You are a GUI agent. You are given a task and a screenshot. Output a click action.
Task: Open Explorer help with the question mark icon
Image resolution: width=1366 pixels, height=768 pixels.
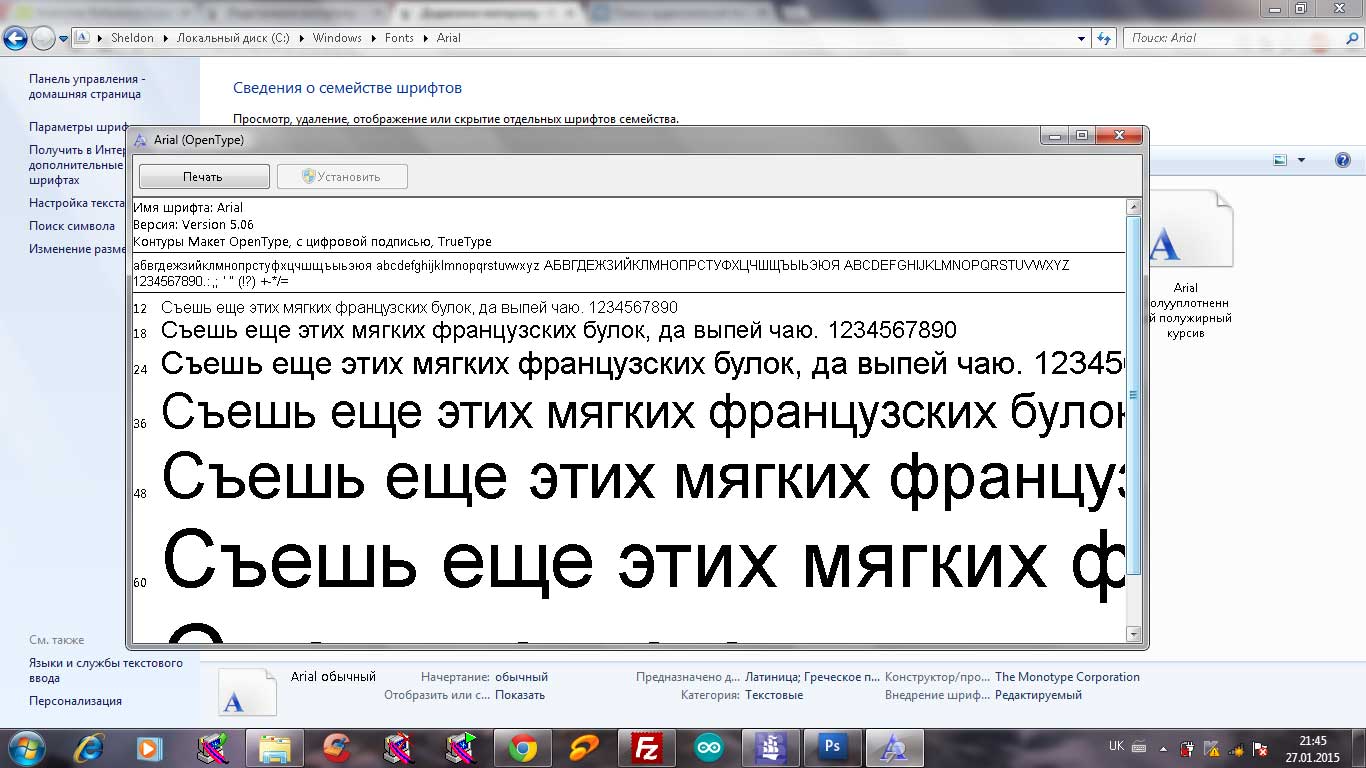tap(1343, 160)
